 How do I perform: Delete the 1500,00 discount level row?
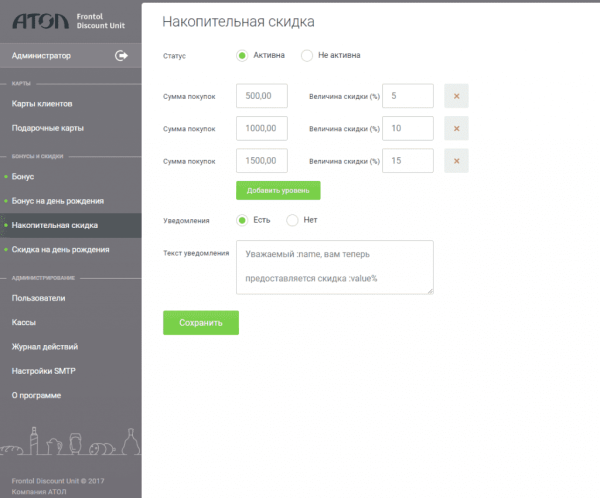pyautogui.click(x=456, y=161)
